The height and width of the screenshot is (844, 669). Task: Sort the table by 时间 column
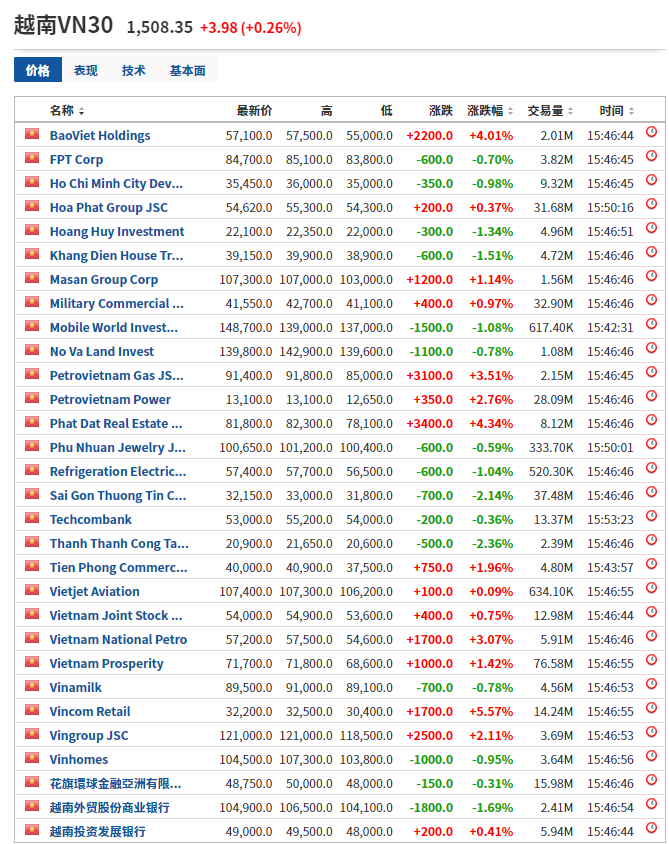[617, 111]
